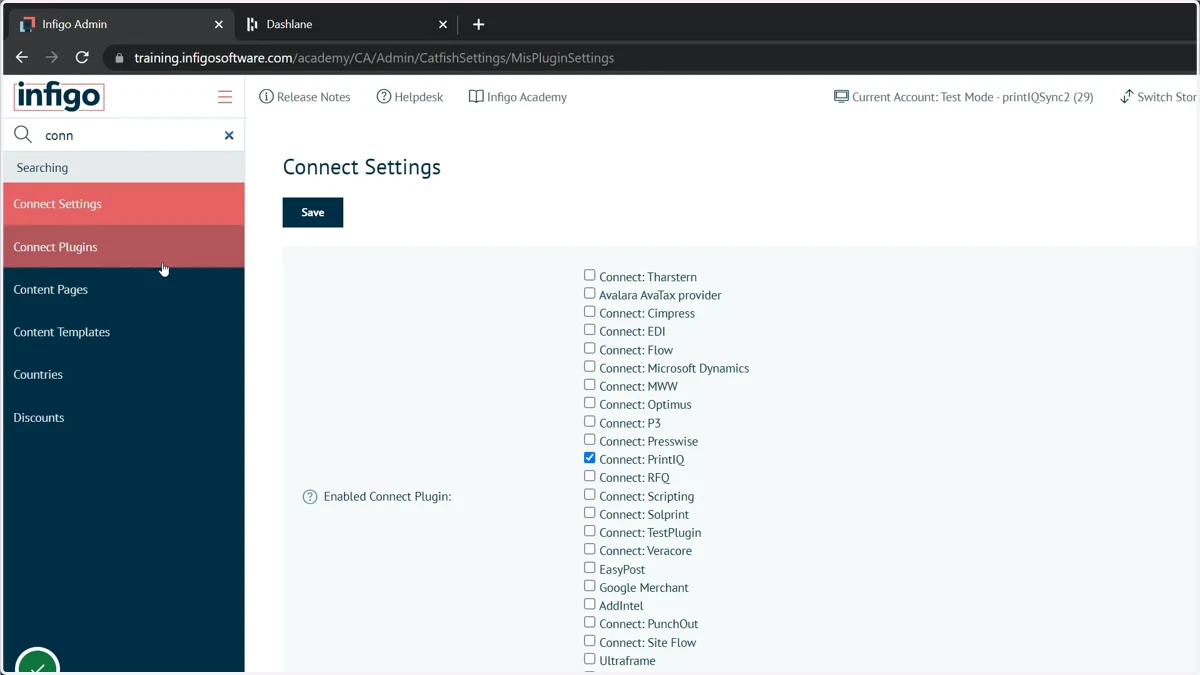Open a new browser tab

click(478, 24)
